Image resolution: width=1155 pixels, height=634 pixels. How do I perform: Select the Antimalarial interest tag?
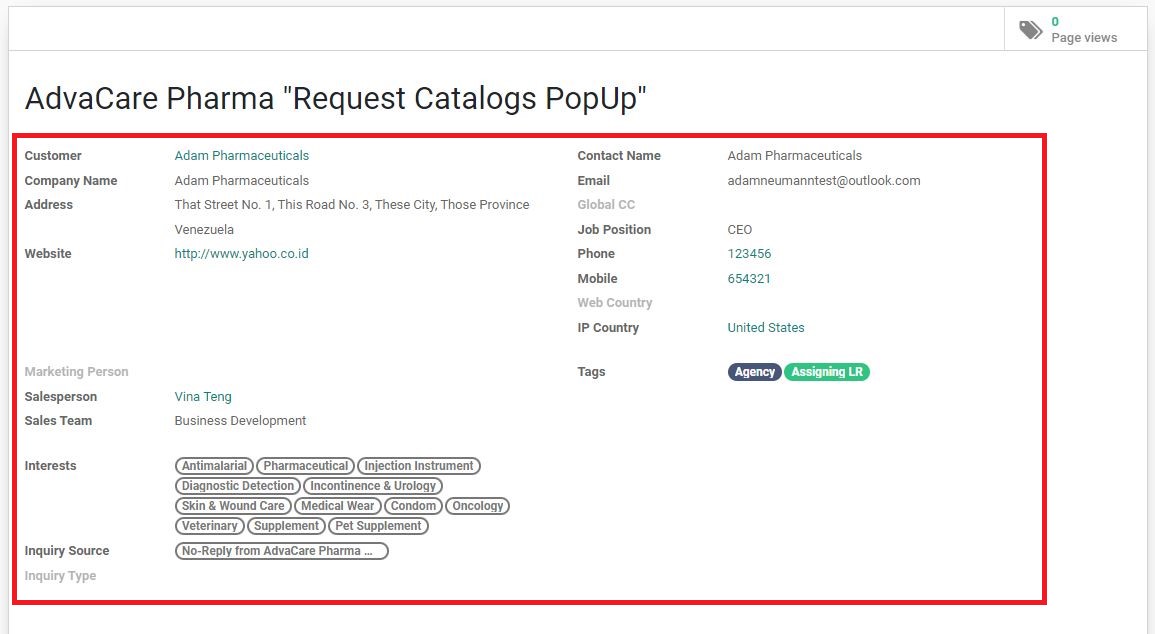214,465
